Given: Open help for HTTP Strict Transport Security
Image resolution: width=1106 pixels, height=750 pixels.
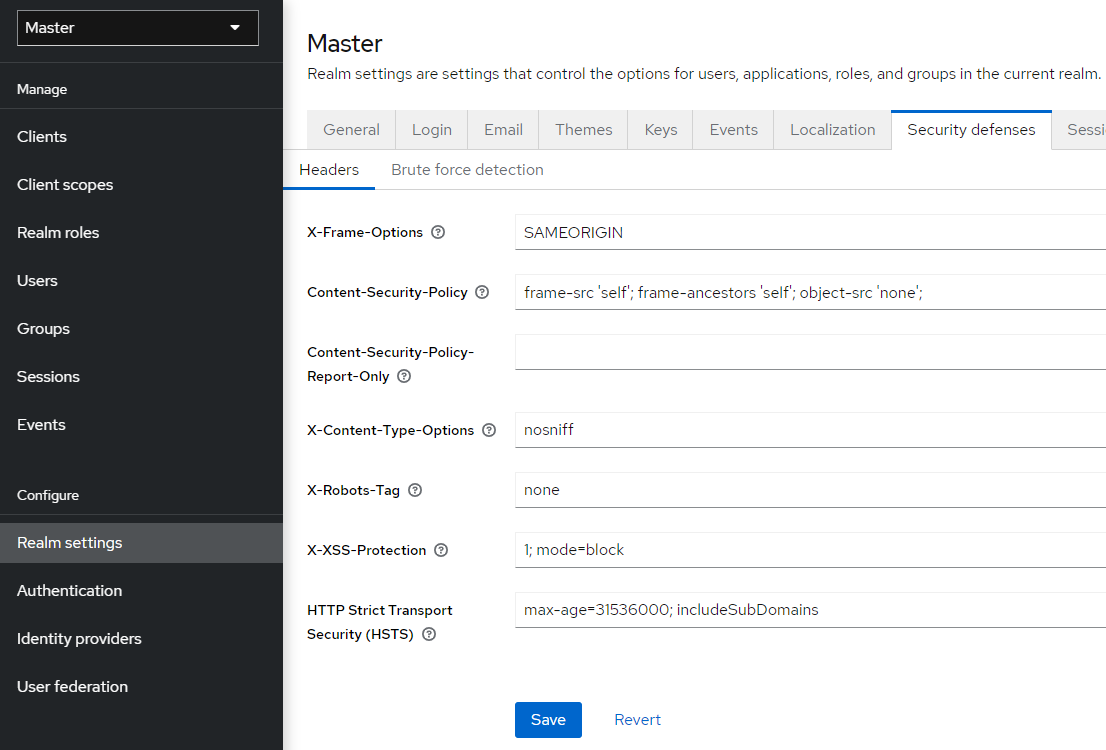Looking at the screenshot, I should pyautogui.click(x=429, y=634).
